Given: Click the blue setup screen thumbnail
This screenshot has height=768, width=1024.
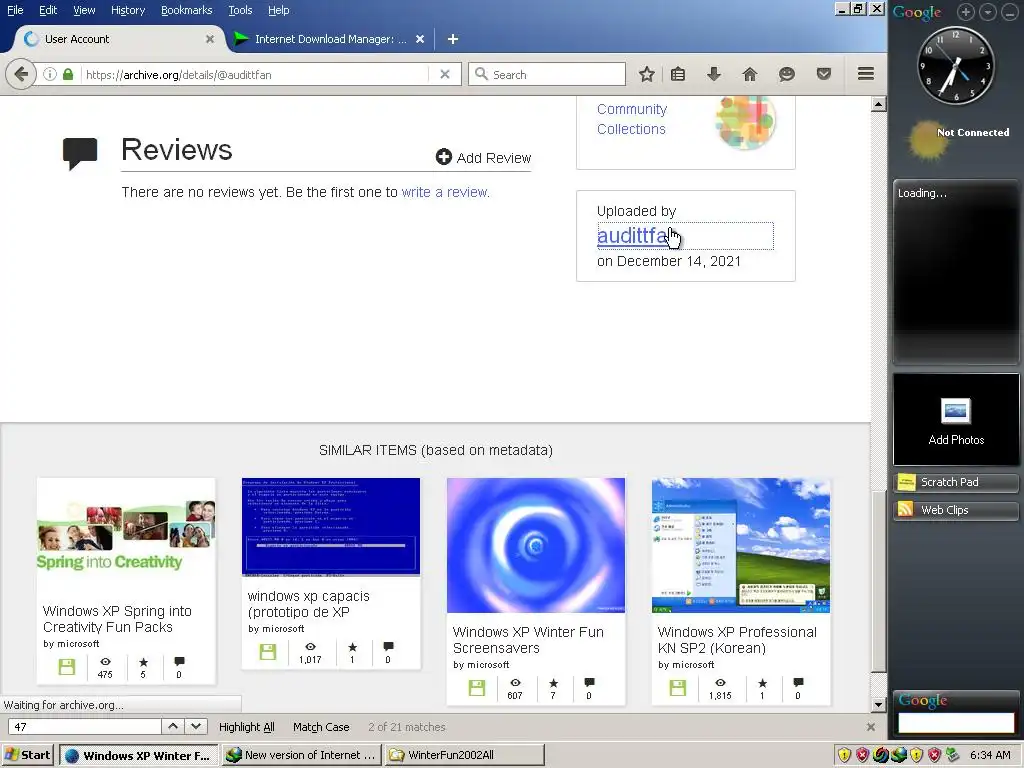Looking at the screenshot, I should (331, 528).
